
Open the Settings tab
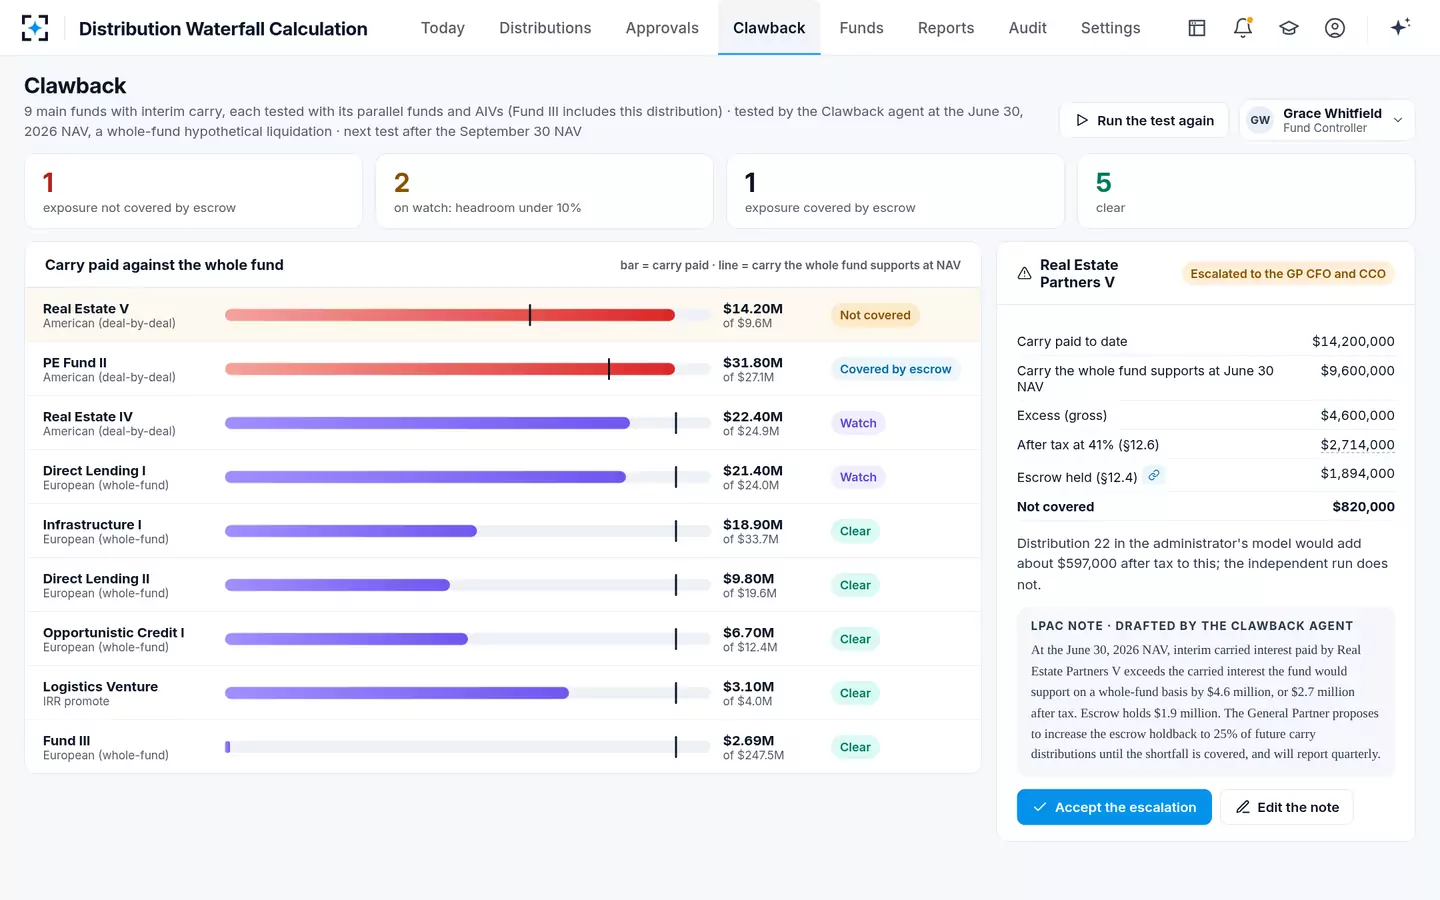[x=1110, y=28]
